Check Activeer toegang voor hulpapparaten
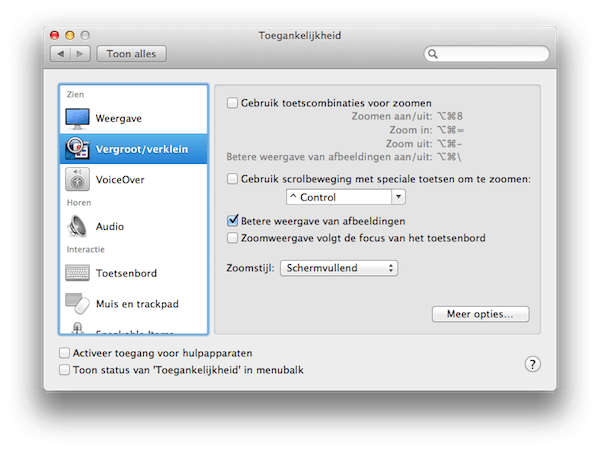 coord(64,353)
